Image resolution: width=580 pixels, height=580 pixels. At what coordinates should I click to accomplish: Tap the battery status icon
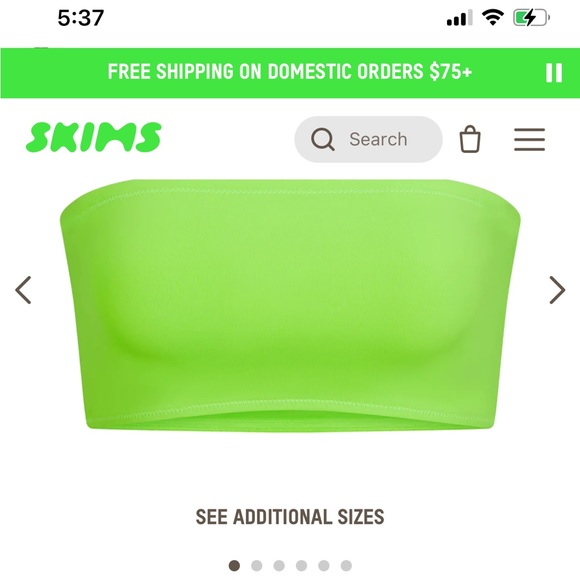531,18
